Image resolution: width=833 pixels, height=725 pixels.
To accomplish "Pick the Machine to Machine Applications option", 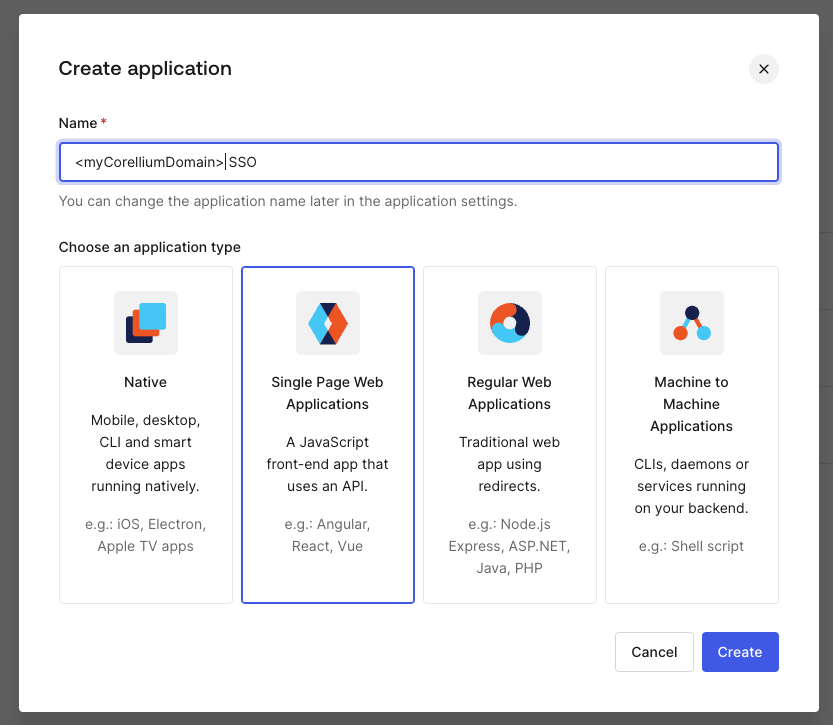I will pos(691,435).
